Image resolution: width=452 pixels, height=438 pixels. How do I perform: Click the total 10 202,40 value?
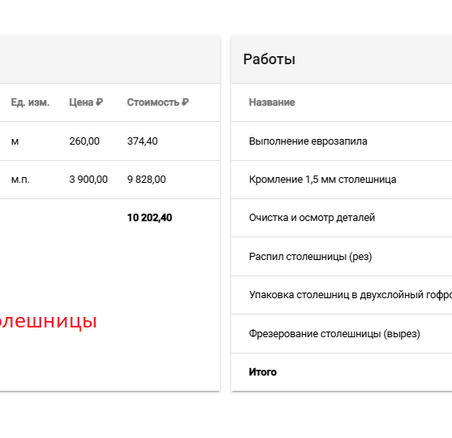point(150,218)
